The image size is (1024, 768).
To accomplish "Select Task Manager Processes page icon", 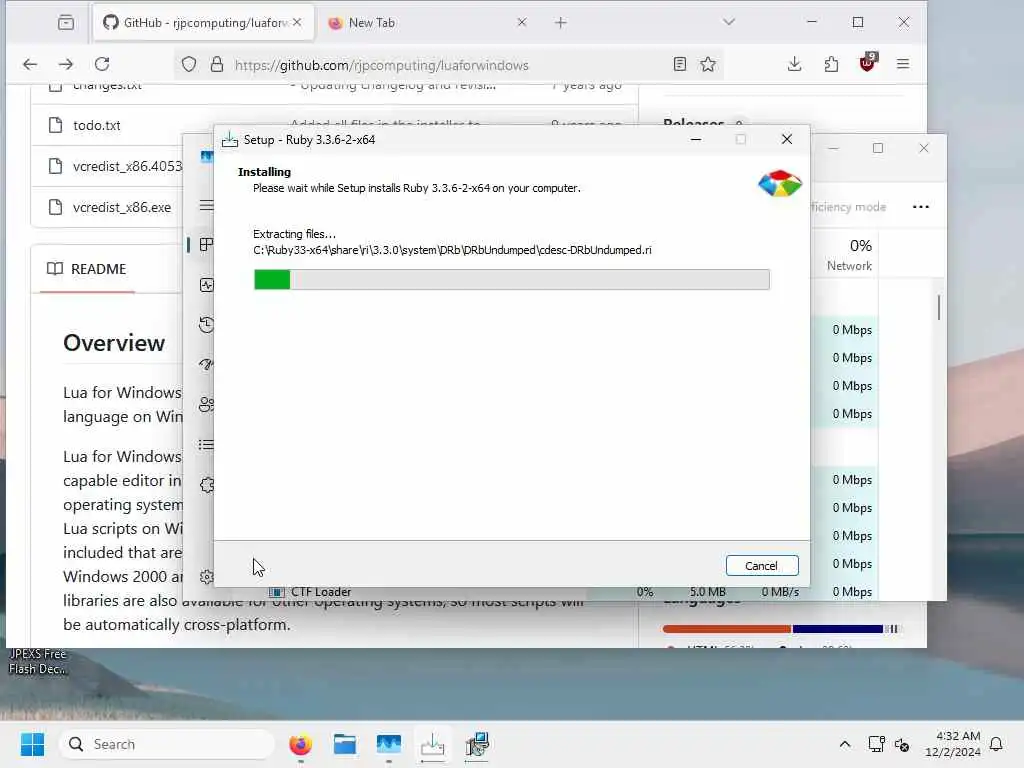I will [x=206, y=245].
